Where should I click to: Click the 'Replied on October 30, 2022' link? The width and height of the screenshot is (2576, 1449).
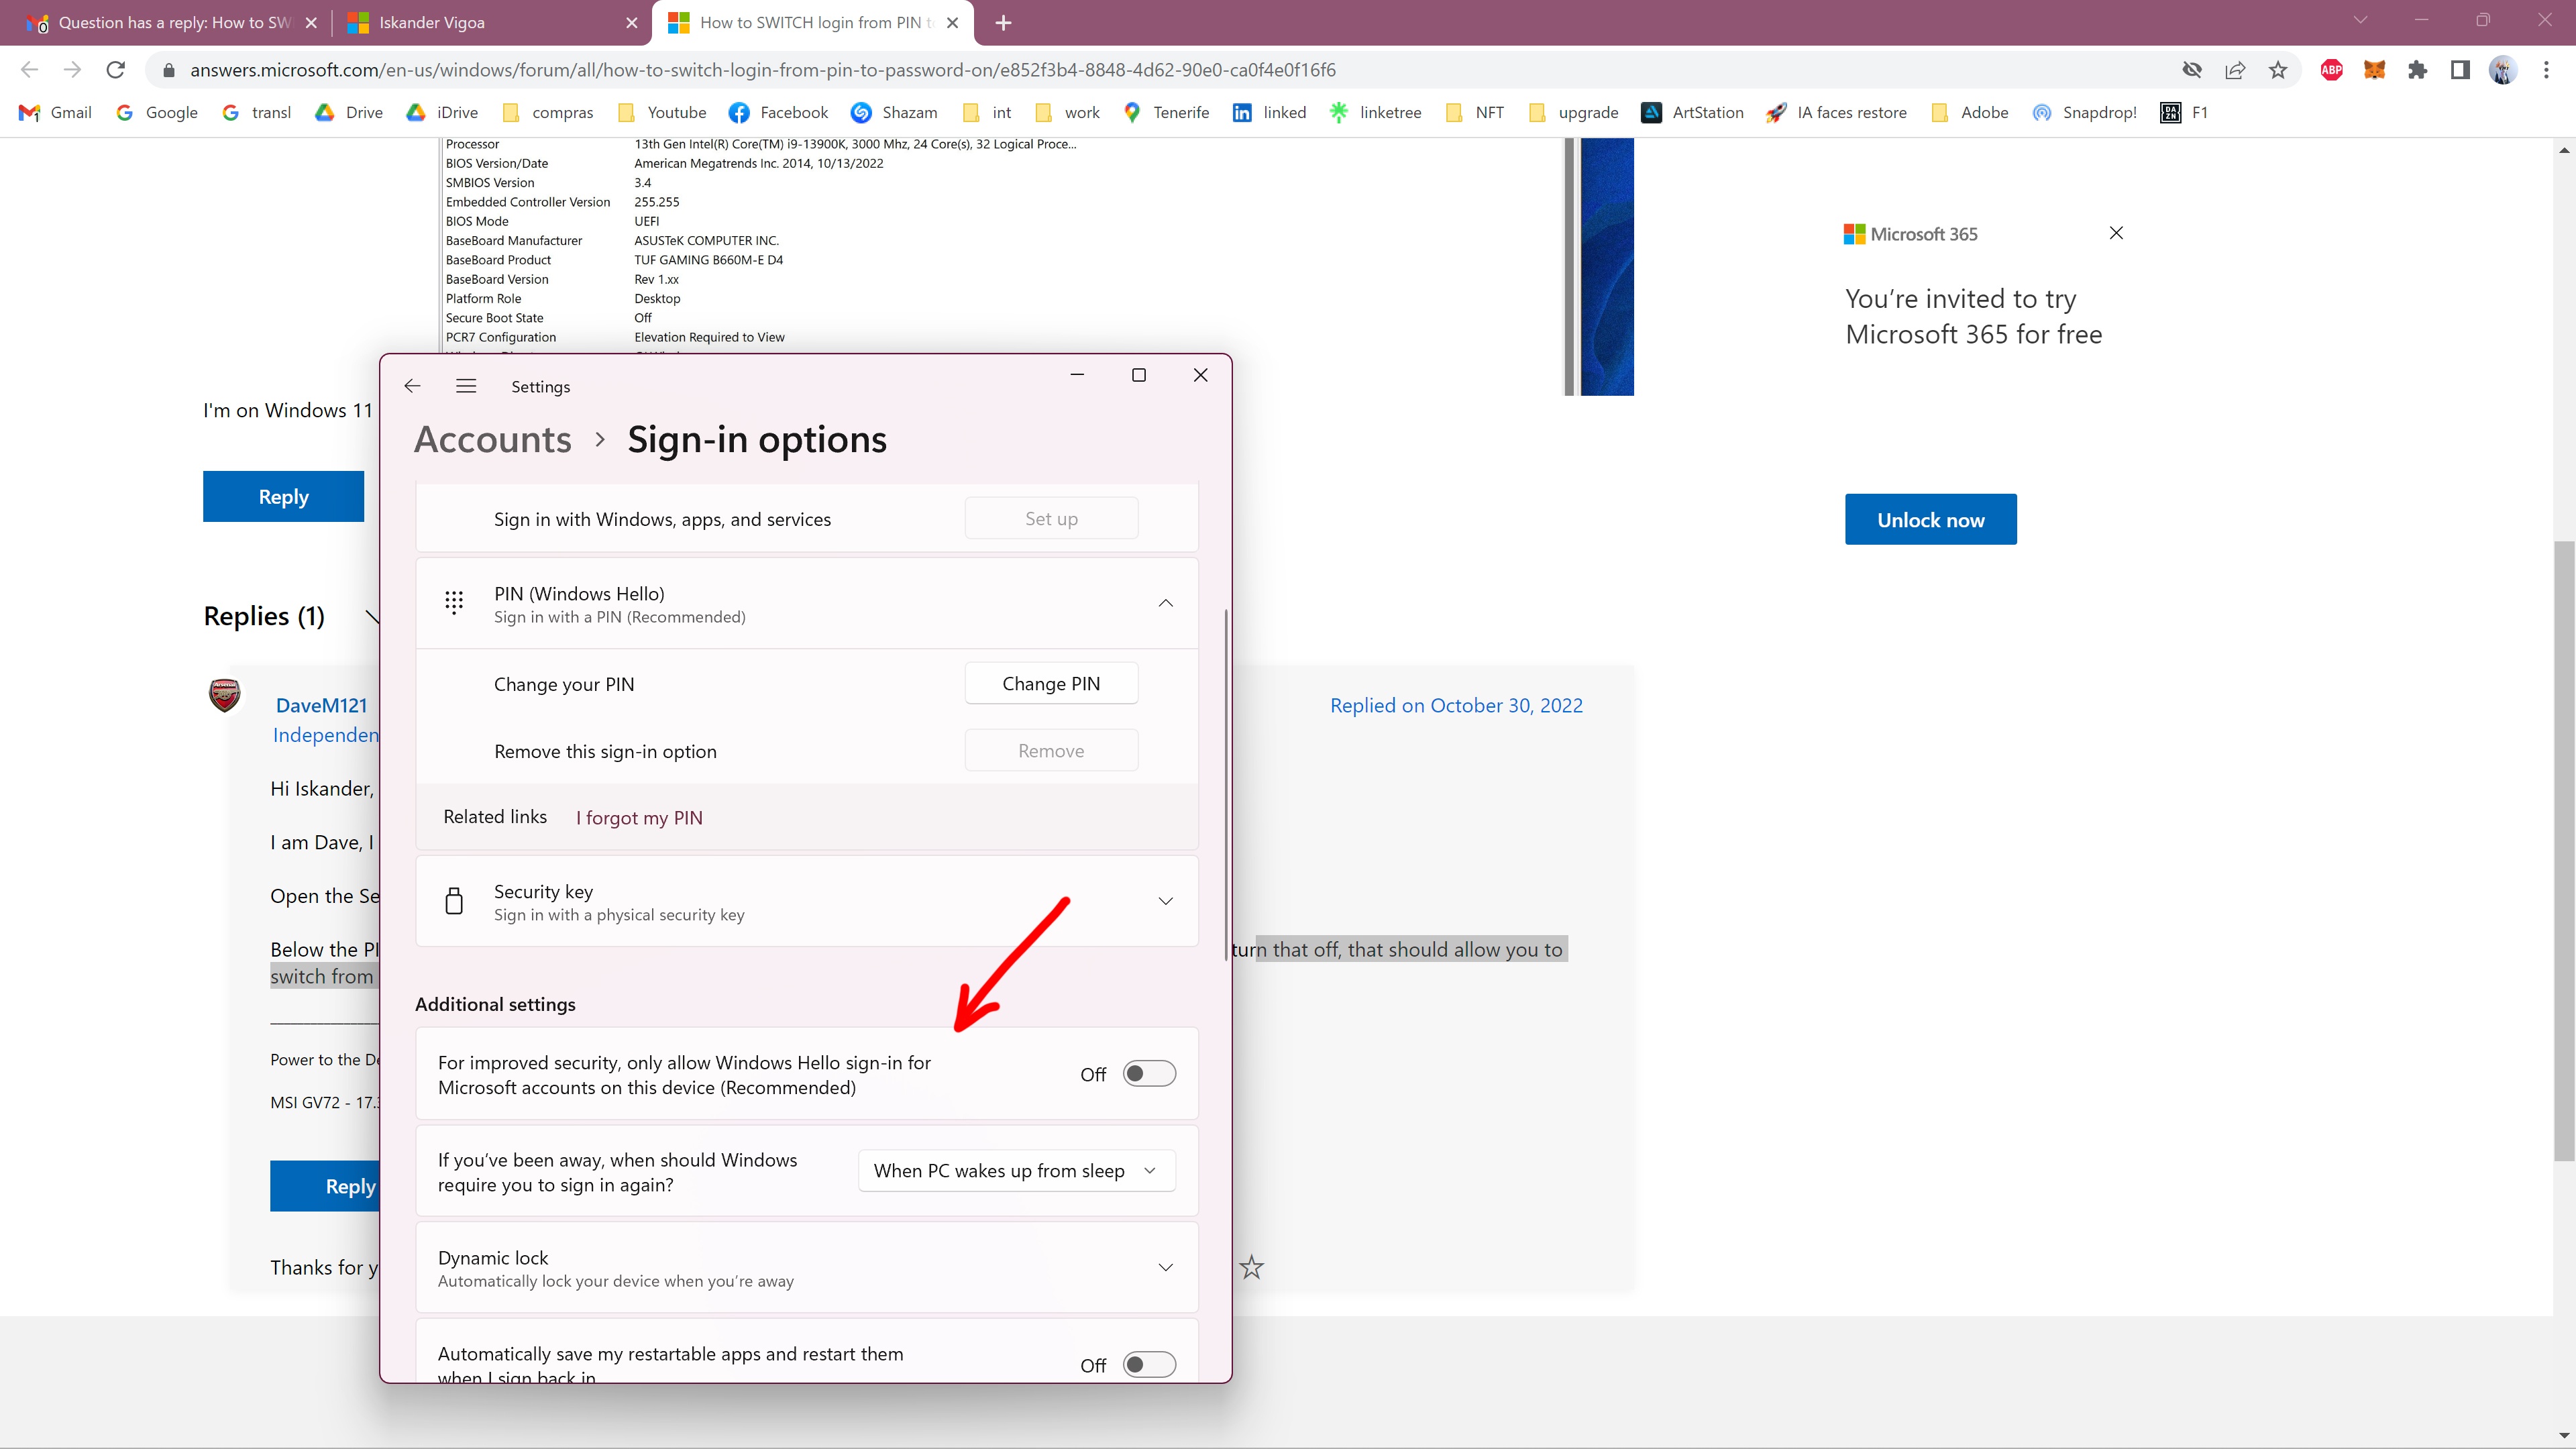[x=1456, y=706]
